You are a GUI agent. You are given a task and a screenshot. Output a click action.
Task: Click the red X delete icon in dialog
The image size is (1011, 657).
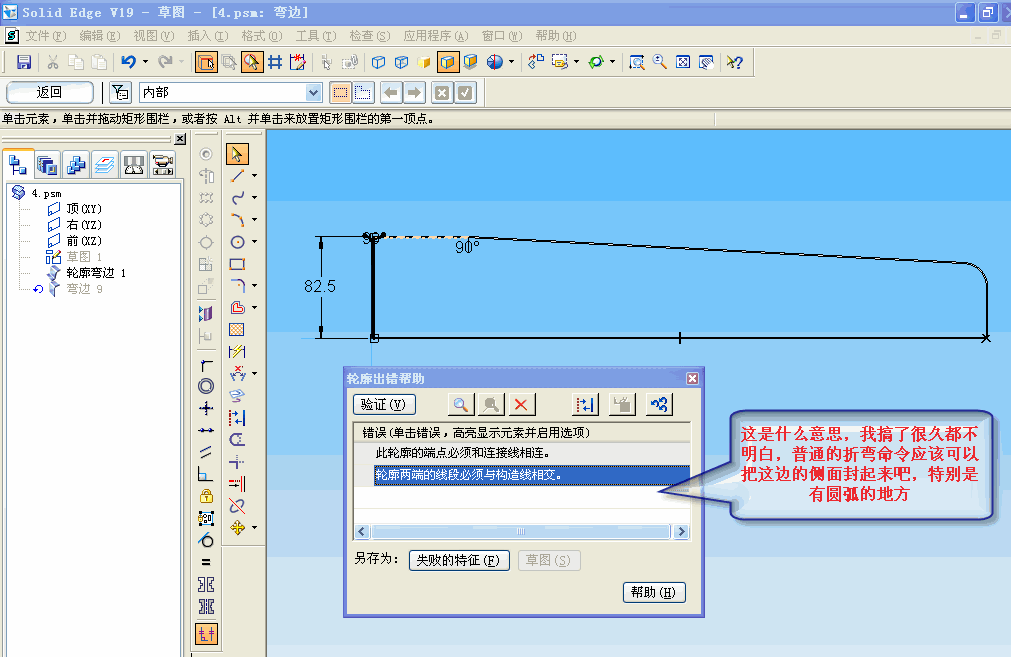[521, 404]
